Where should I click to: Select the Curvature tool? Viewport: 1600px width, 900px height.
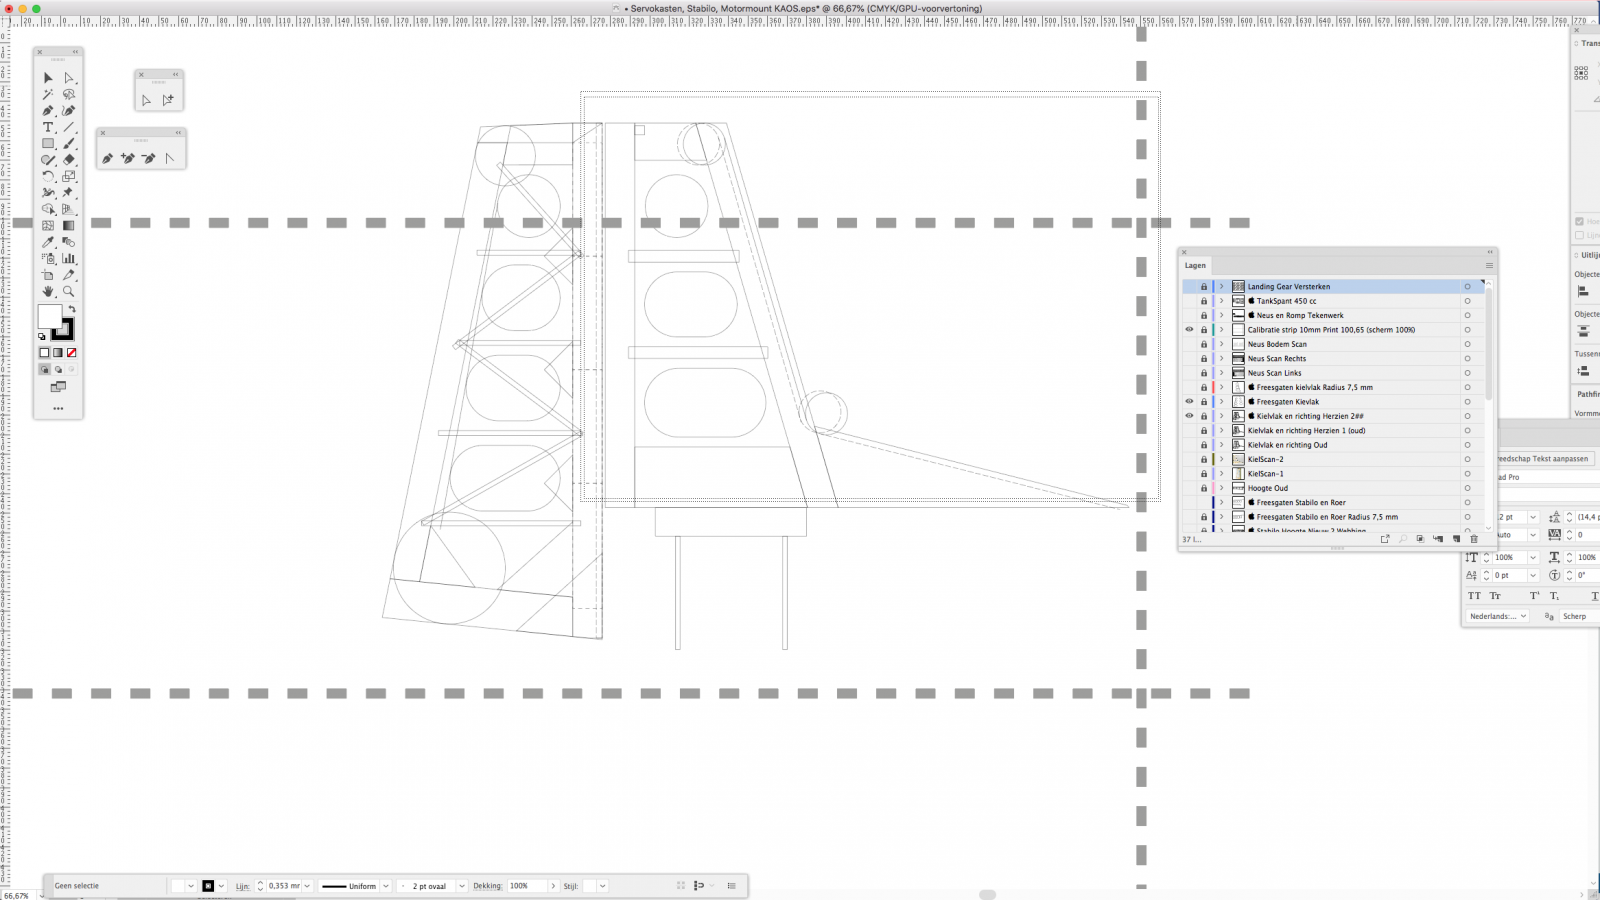tap(69, 111)
